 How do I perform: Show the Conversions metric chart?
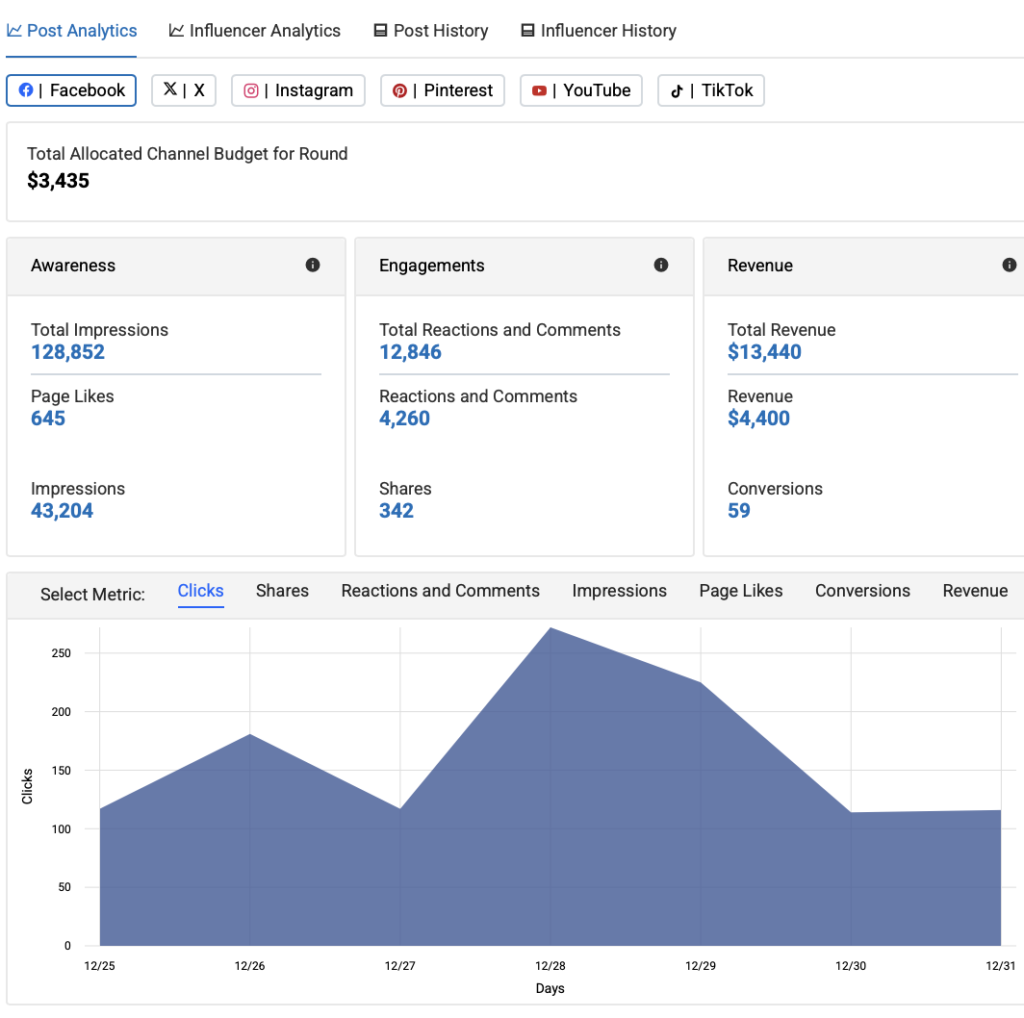pyautogui.click(x=862, y=591)
